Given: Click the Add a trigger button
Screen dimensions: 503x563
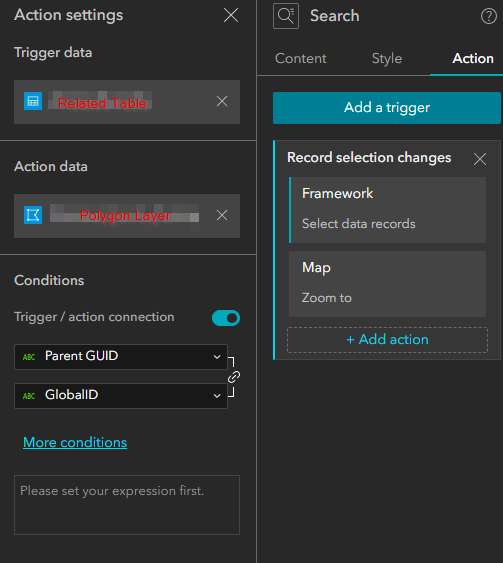Looking at the screenshot, I should [x=387, y=108].
